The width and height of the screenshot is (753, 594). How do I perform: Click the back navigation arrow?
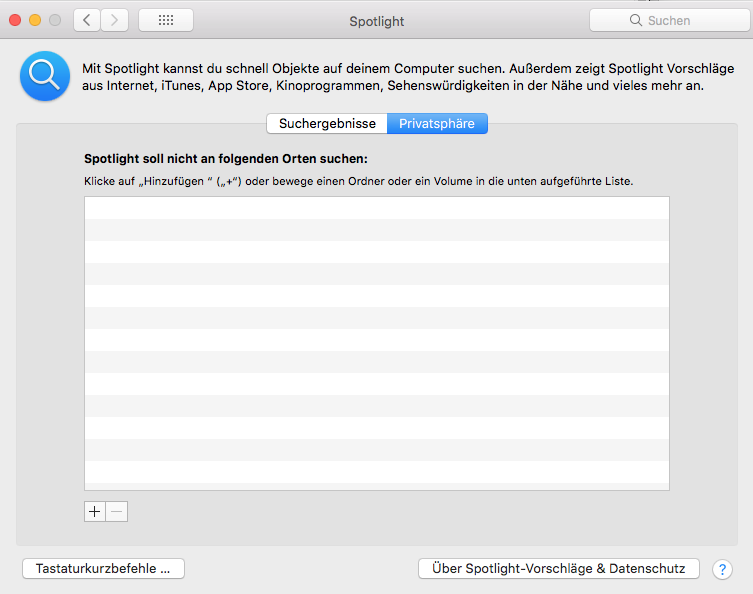coord(87,20)
